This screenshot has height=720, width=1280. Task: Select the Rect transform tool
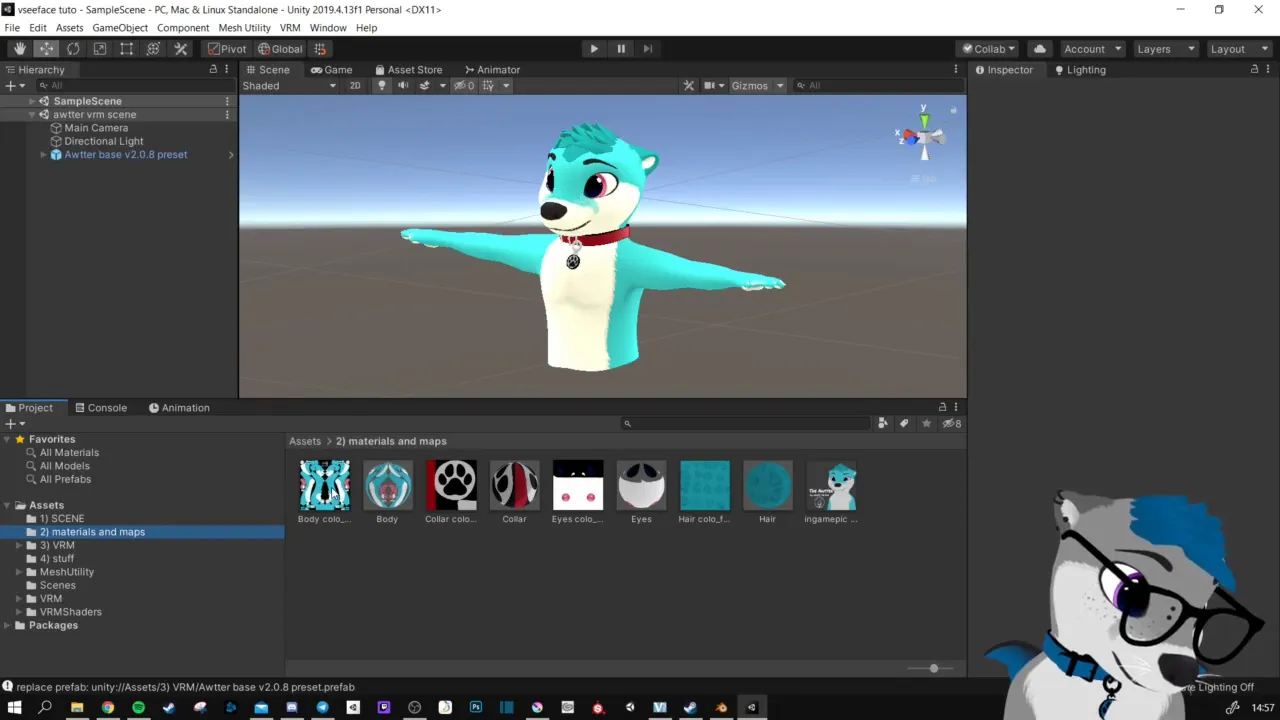click(127, 49)
